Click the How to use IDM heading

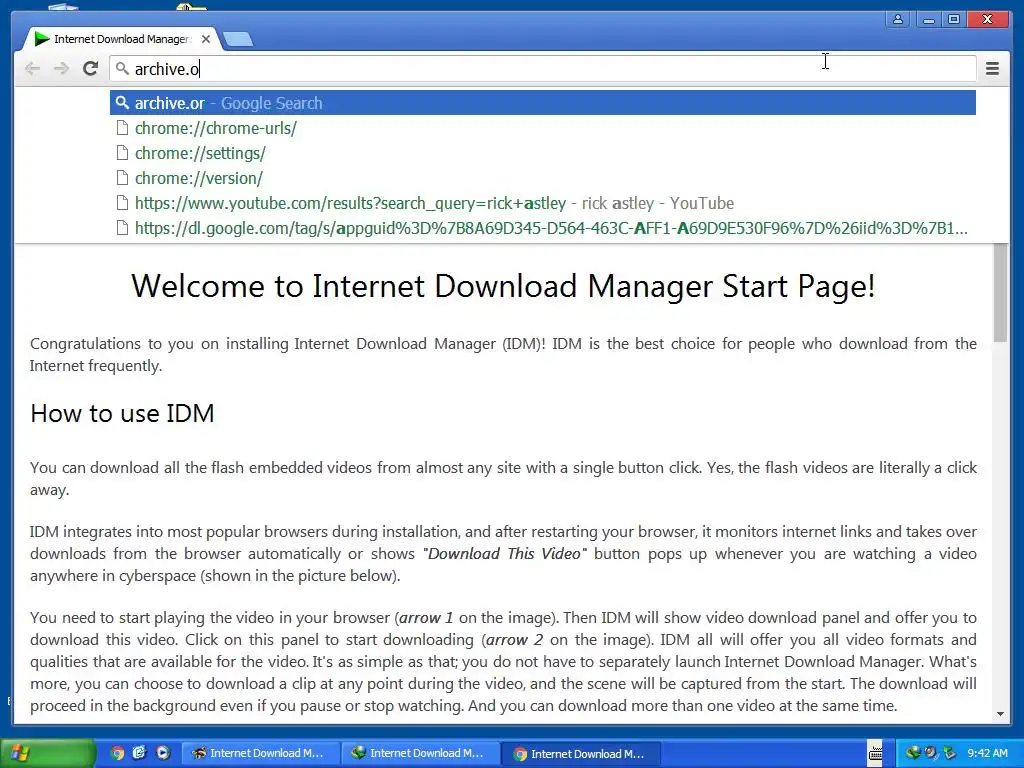point(122,413)
